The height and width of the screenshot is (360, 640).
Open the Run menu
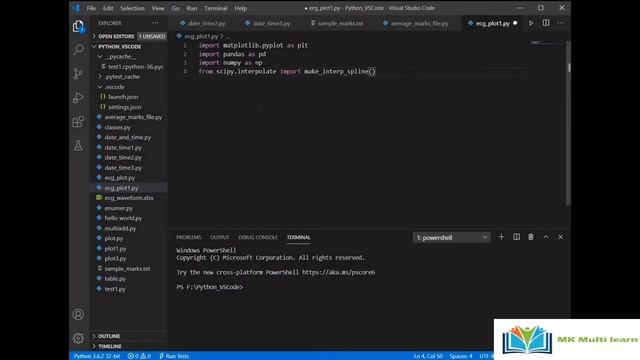coord(191,8)
